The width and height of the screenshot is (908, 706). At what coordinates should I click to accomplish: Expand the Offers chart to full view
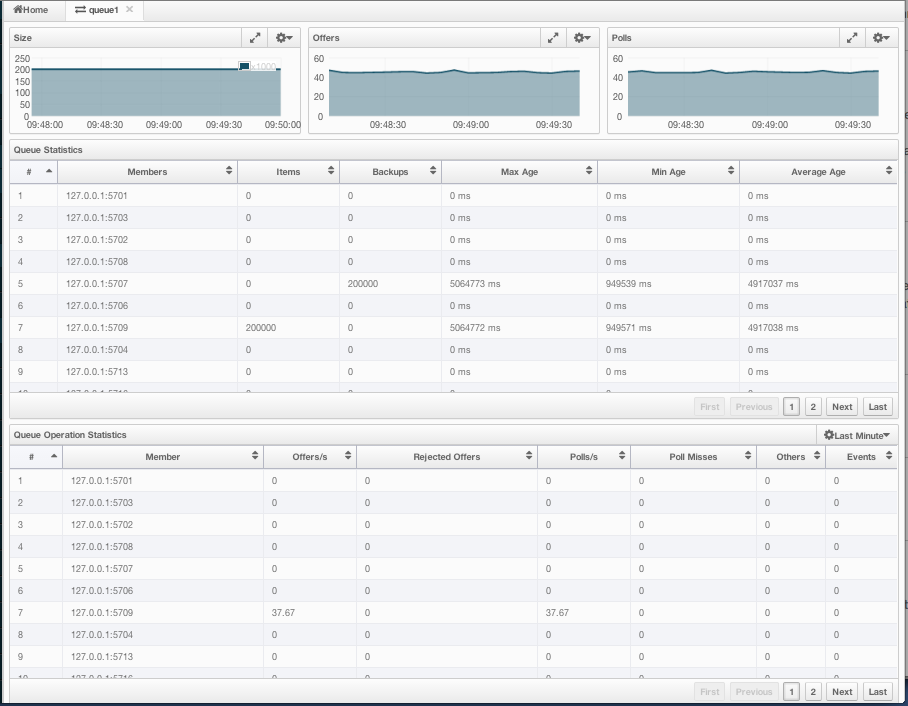(553, 38)
